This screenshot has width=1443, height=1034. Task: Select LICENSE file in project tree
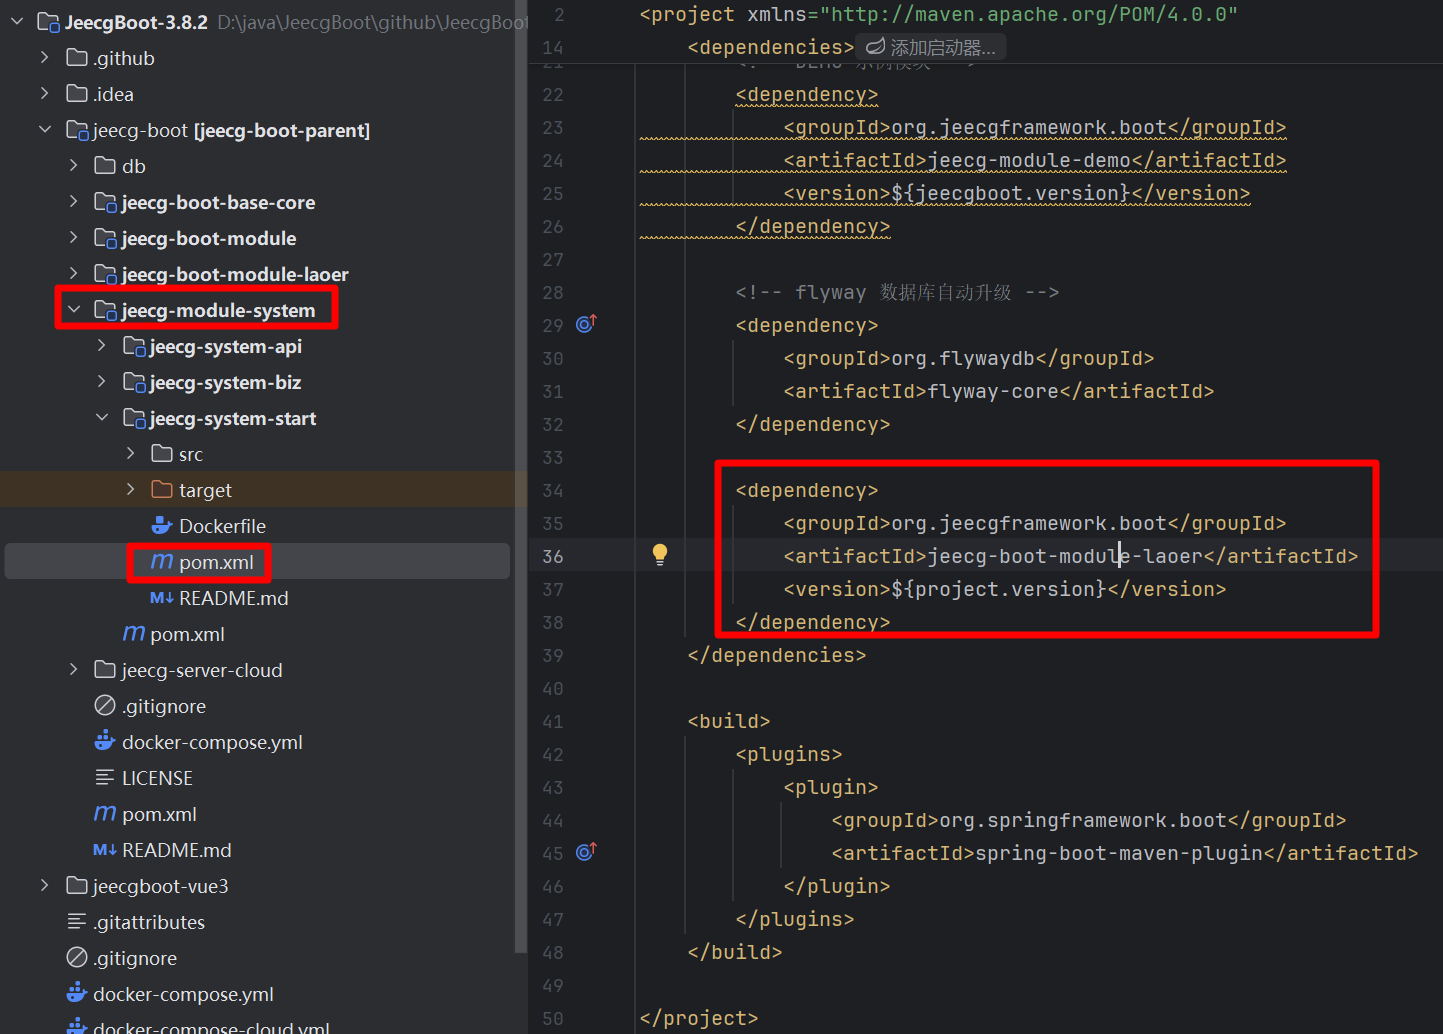point(157,778)
